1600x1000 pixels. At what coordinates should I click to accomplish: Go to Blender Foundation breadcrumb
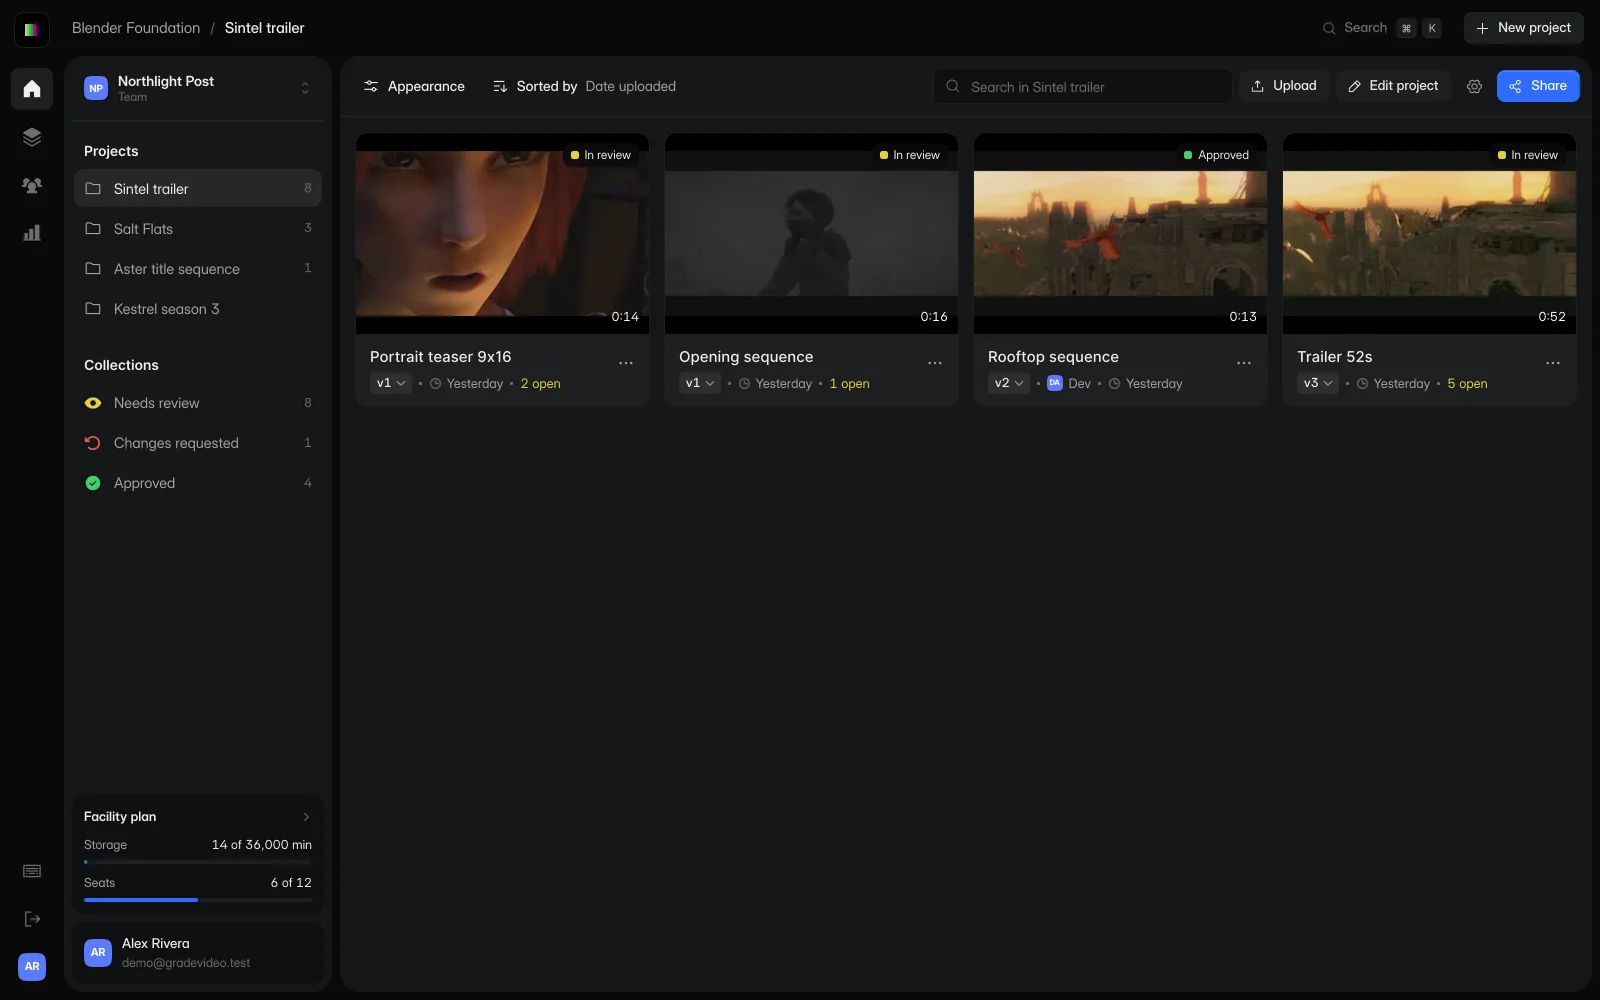[136, 28]
